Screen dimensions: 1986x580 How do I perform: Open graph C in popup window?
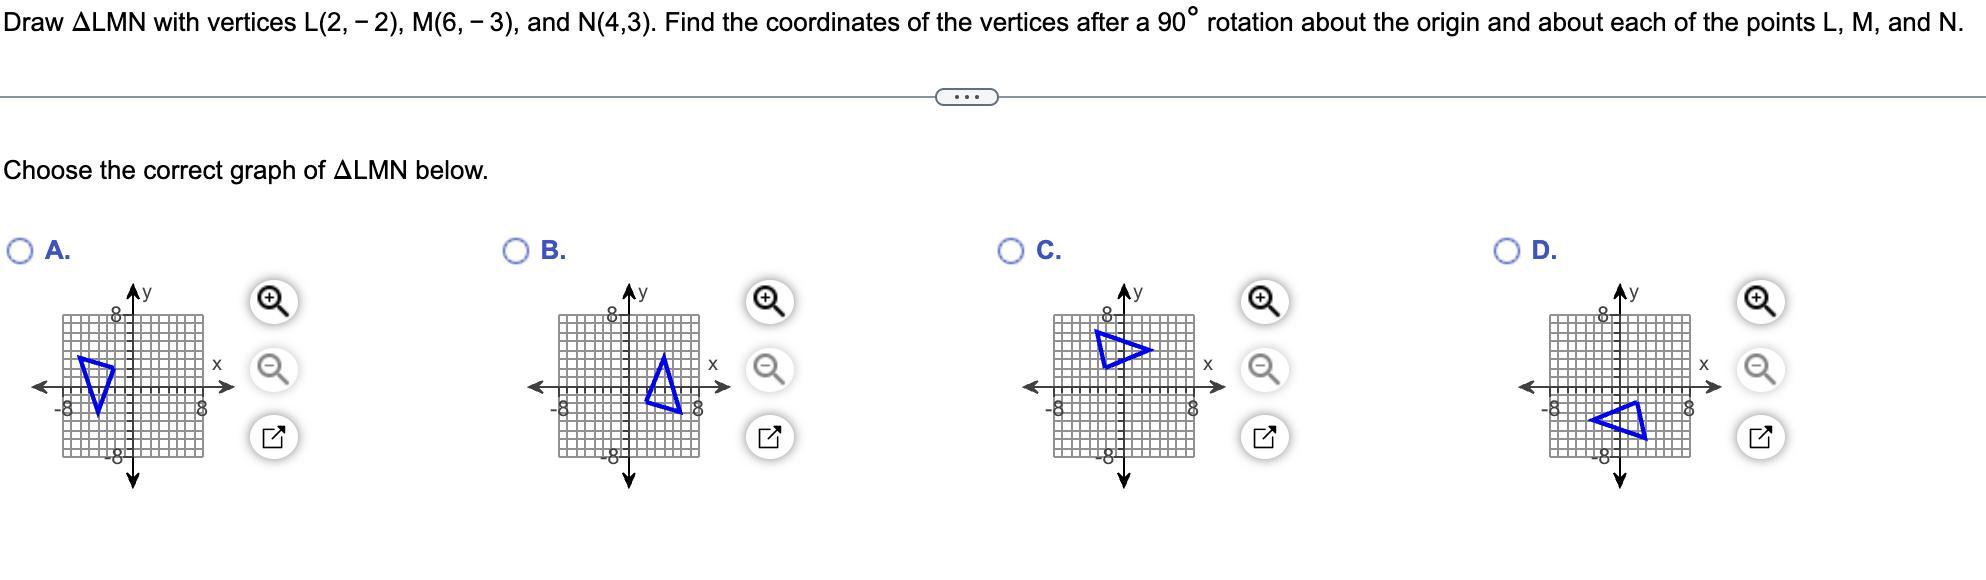(x=1263, y=437)
